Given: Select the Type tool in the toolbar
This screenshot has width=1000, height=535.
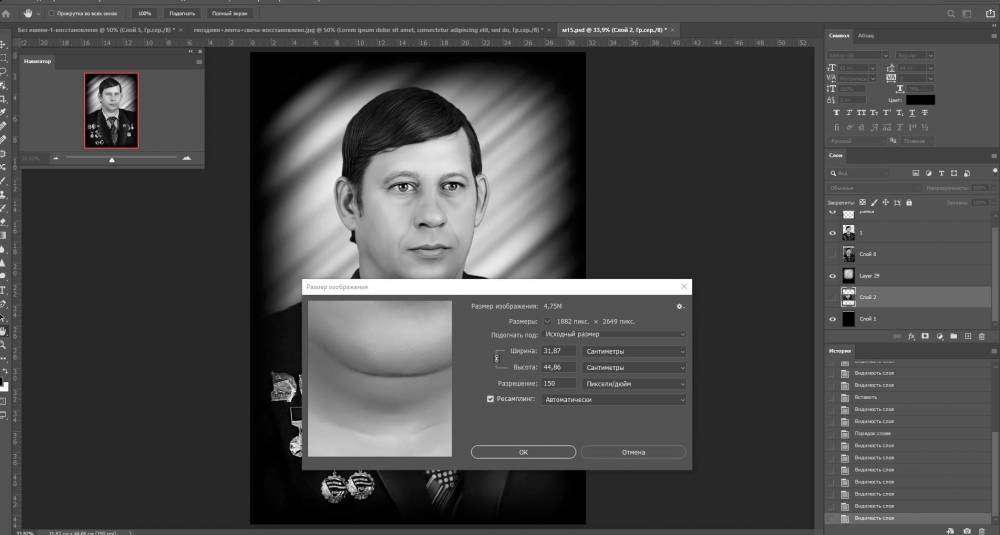Looking at the screenshot, I should [4, 288].
